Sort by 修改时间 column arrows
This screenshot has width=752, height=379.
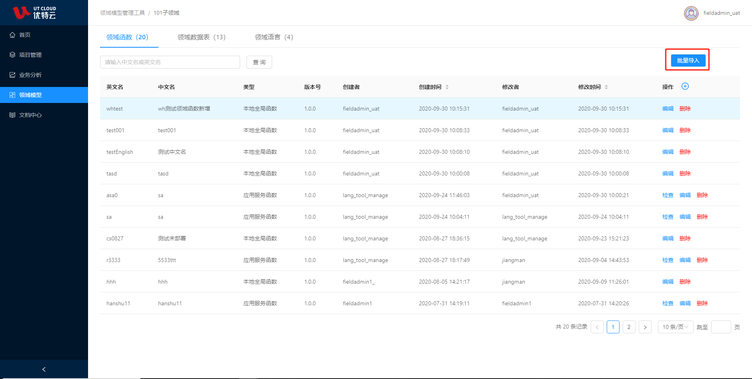[607, 87]
